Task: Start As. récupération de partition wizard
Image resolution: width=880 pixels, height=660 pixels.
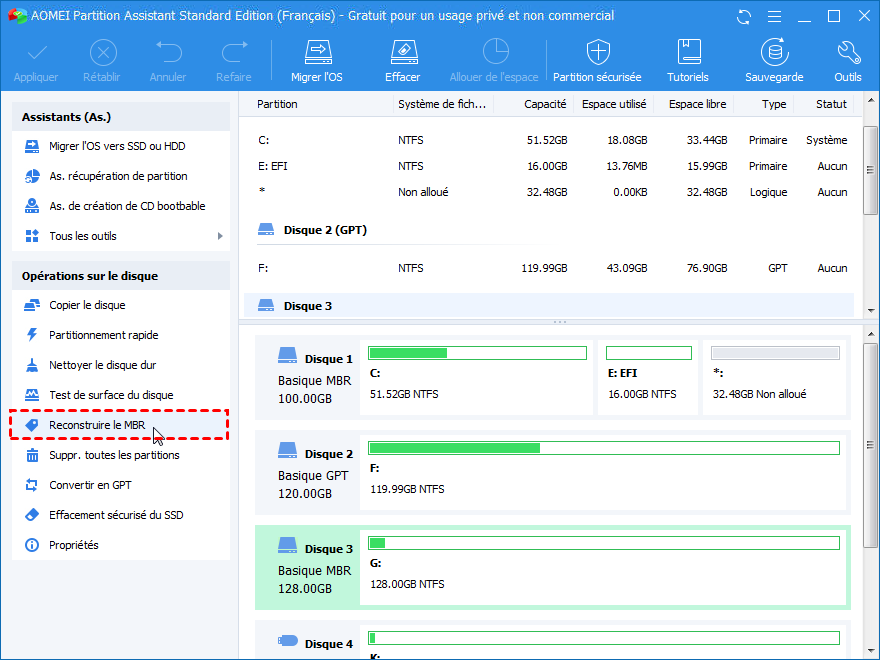Action: [x=121, y=176]
